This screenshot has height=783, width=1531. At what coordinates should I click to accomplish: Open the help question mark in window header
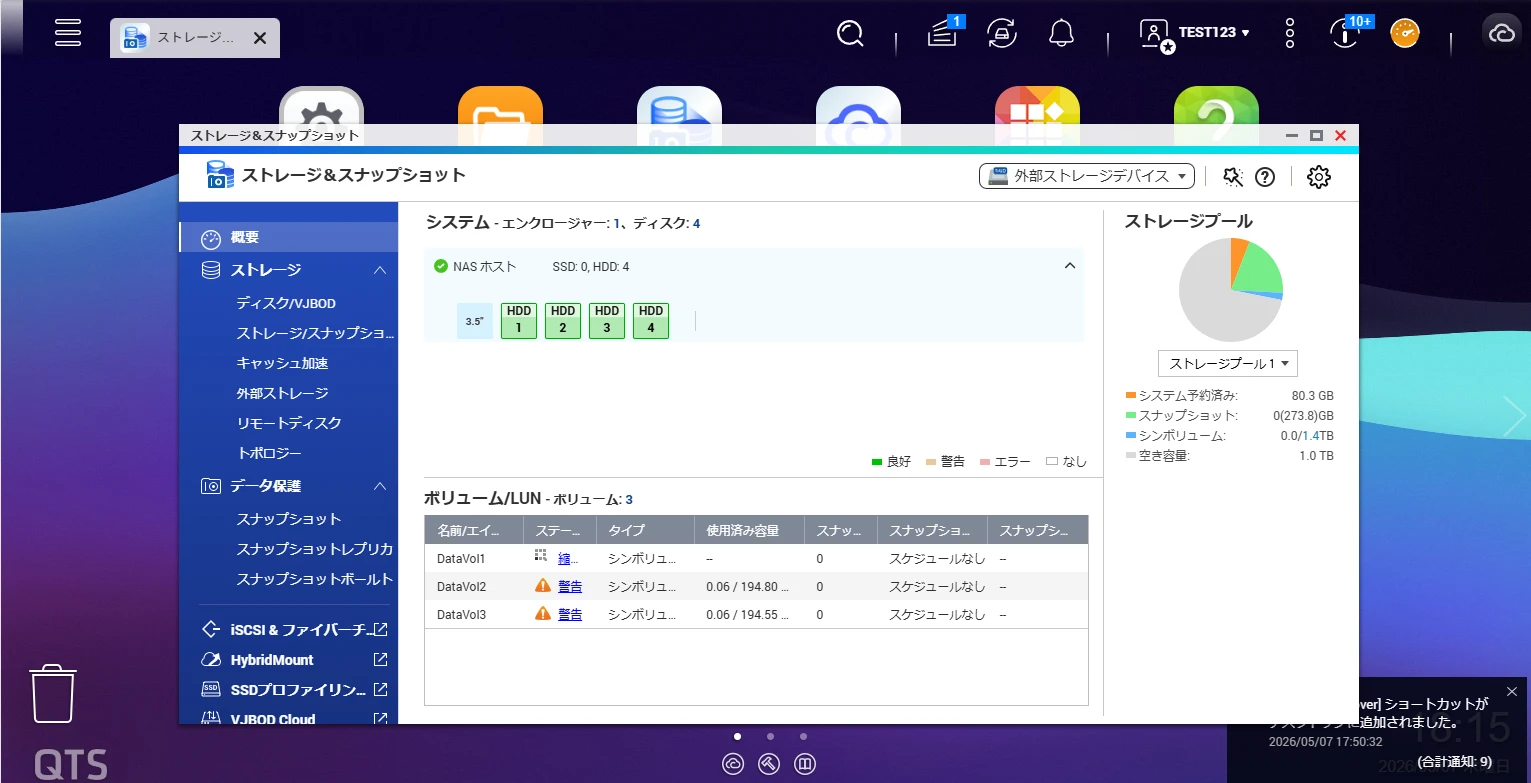1265,177
